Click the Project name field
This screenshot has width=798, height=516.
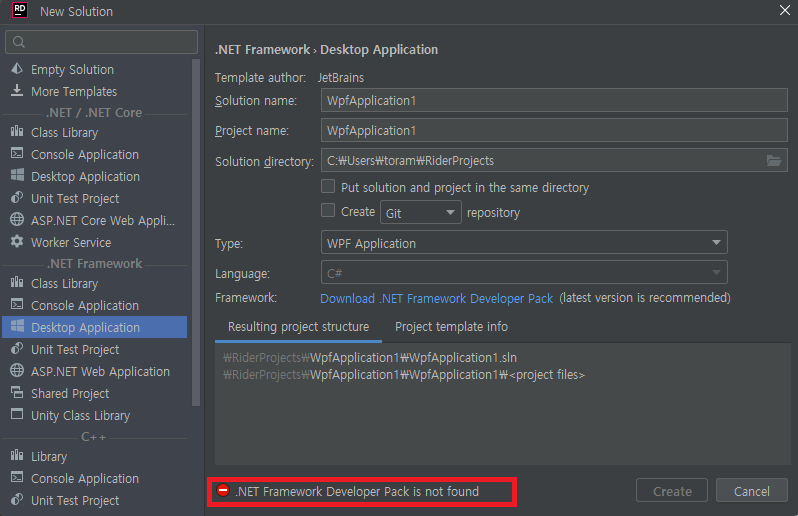click(554, 130)
